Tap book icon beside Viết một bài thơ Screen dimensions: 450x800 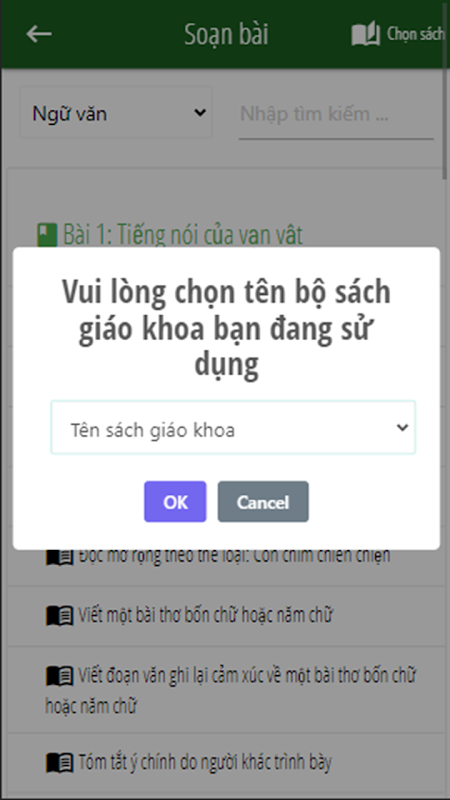60,616
